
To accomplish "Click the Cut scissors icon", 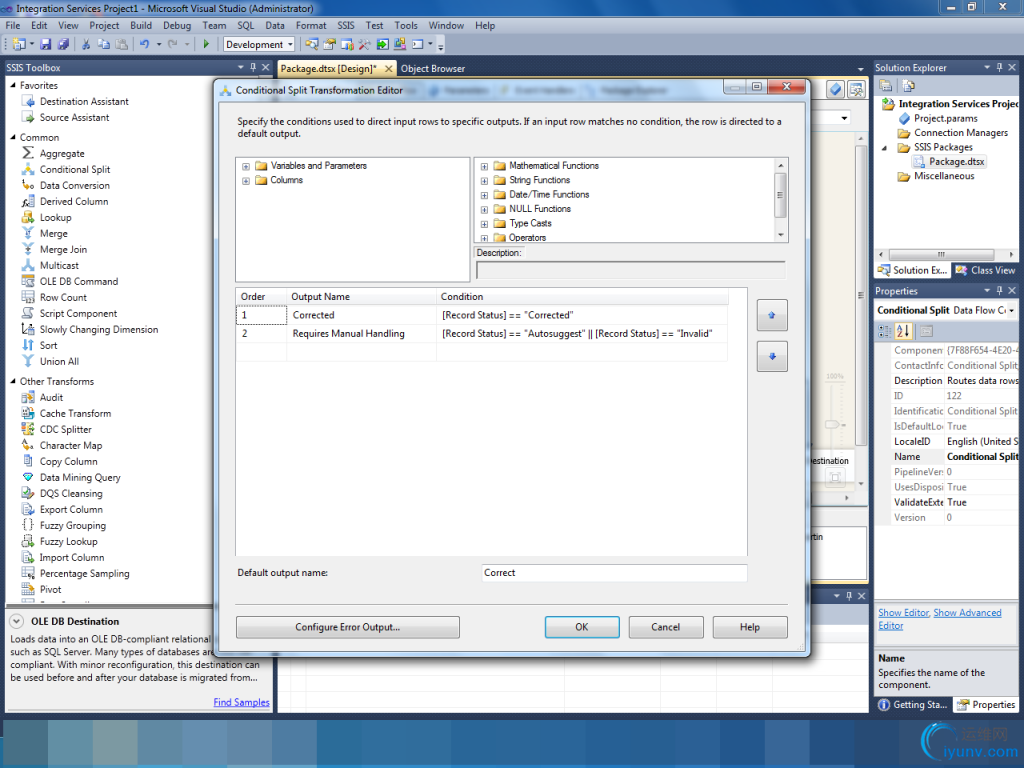I will click(86, 44).
